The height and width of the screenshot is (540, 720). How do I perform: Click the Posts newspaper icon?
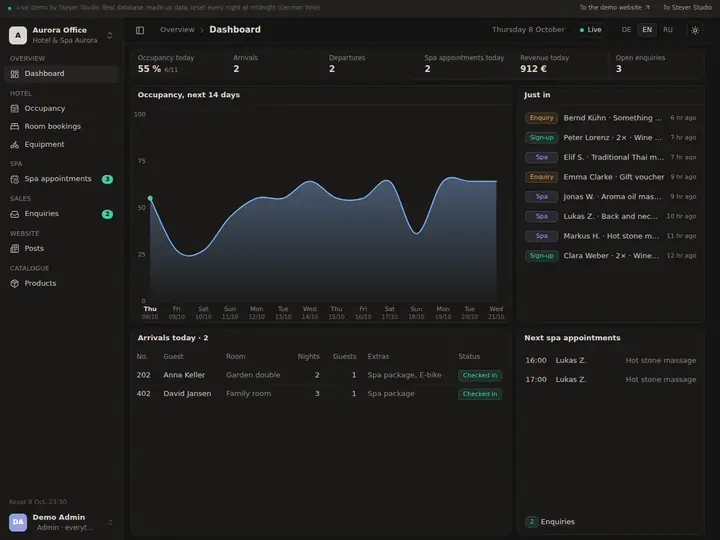coord(15,248)
